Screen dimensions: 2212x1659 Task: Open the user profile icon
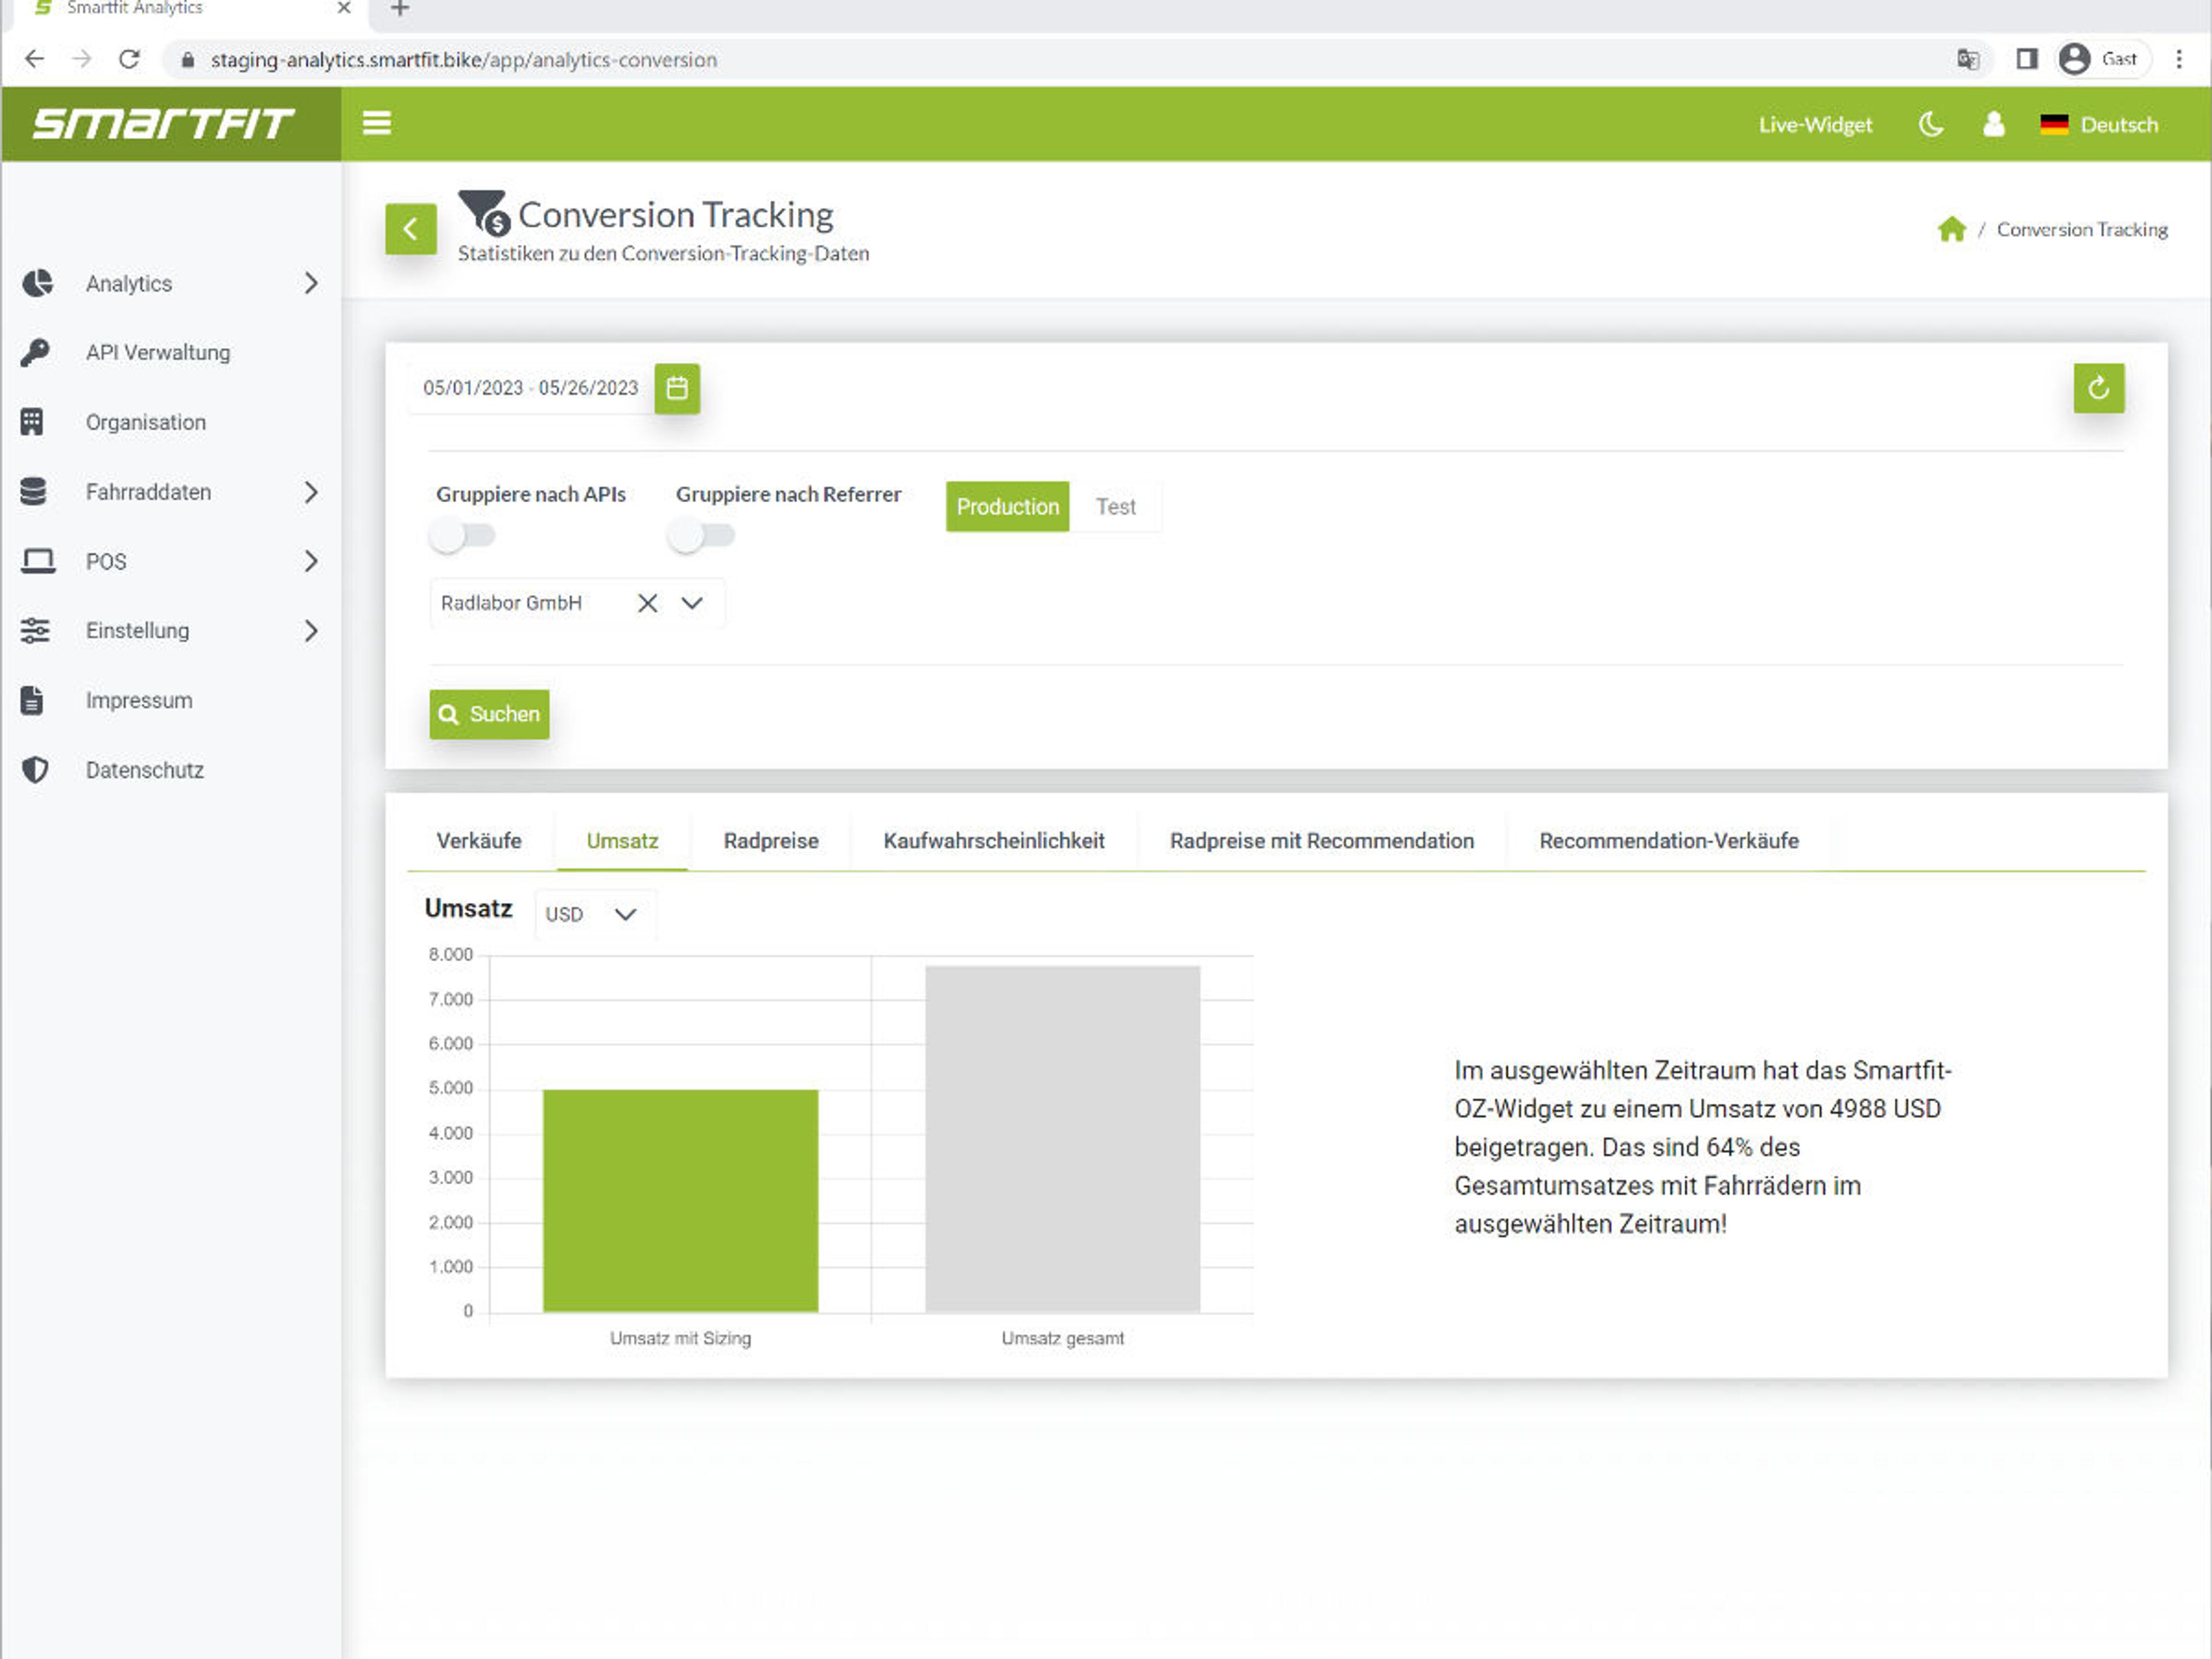[x=1993, y=125]
